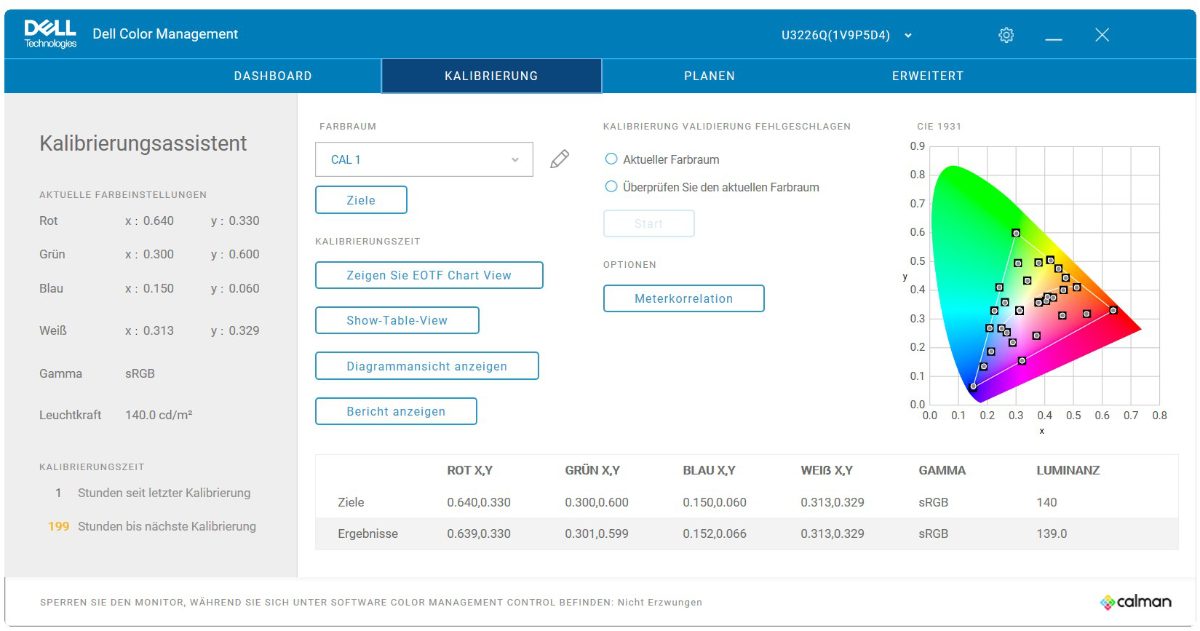Click the WEIß X,Y column header
The height and width of the screenshot is (631, 1200).
[827, 470]
